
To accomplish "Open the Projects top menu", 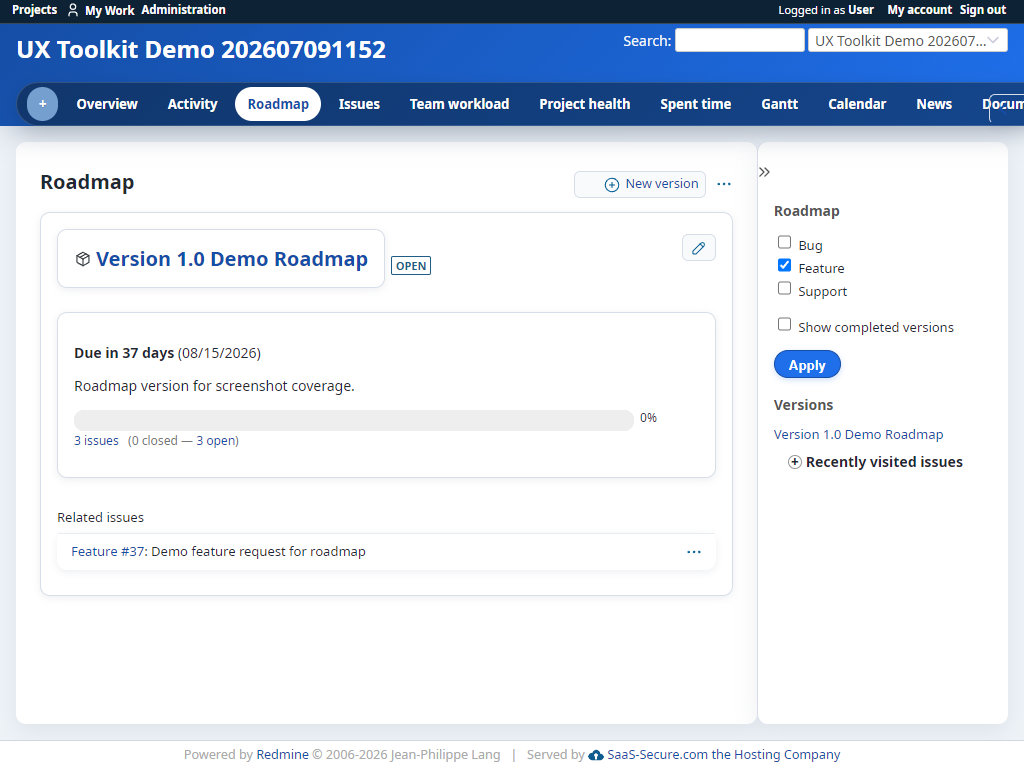I will [35, 10].
